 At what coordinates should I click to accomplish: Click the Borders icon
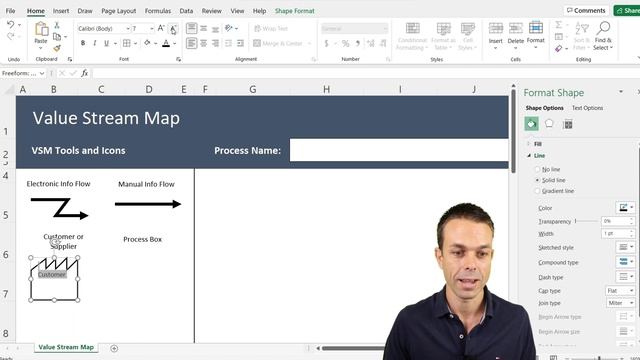(127, 43)
